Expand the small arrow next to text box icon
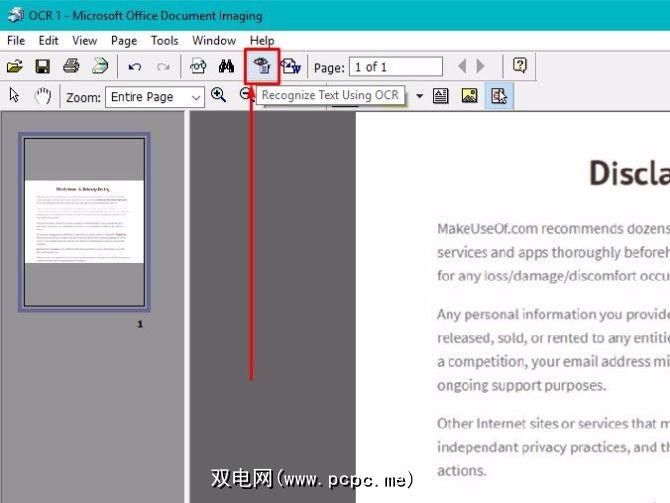The height and width of the screenshot is (503, 670). click(420, 96)
